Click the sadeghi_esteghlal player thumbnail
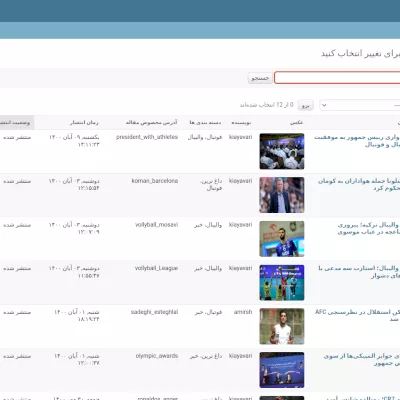The height and width of the screenshot is (400, 400). tap(282, 326)
